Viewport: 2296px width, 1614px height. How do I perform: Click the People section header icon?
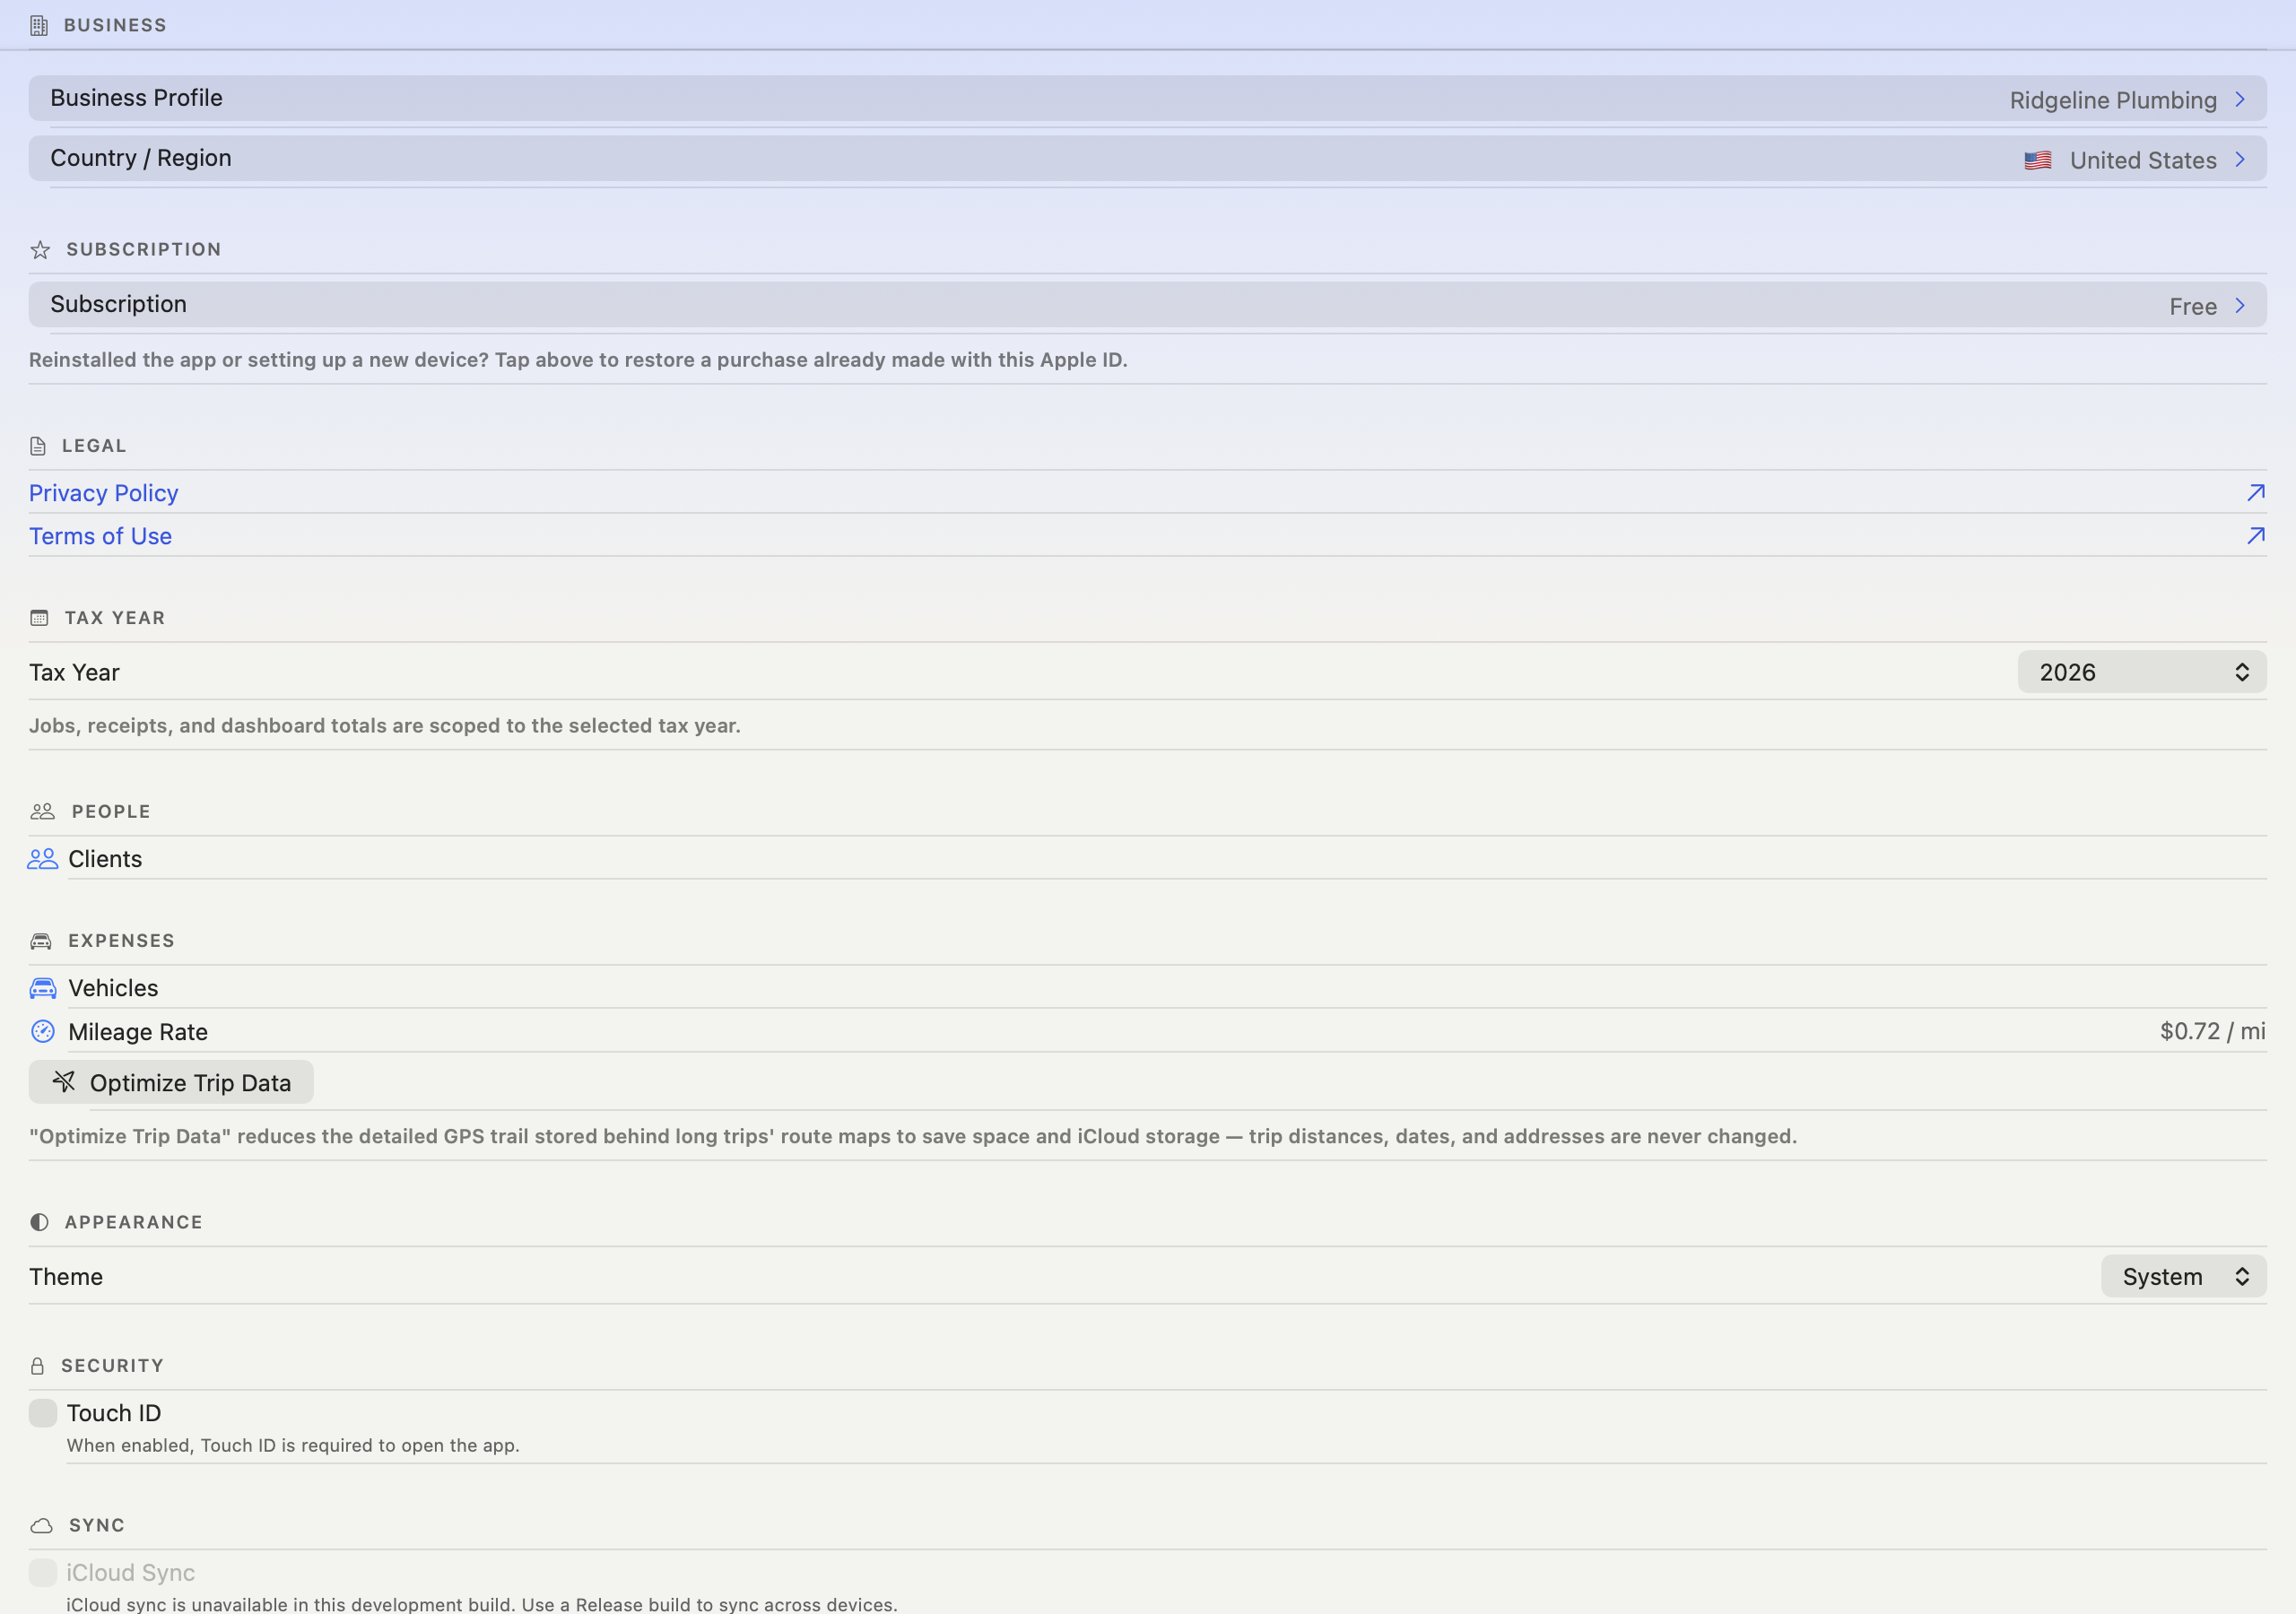click(x=42, y=811)
